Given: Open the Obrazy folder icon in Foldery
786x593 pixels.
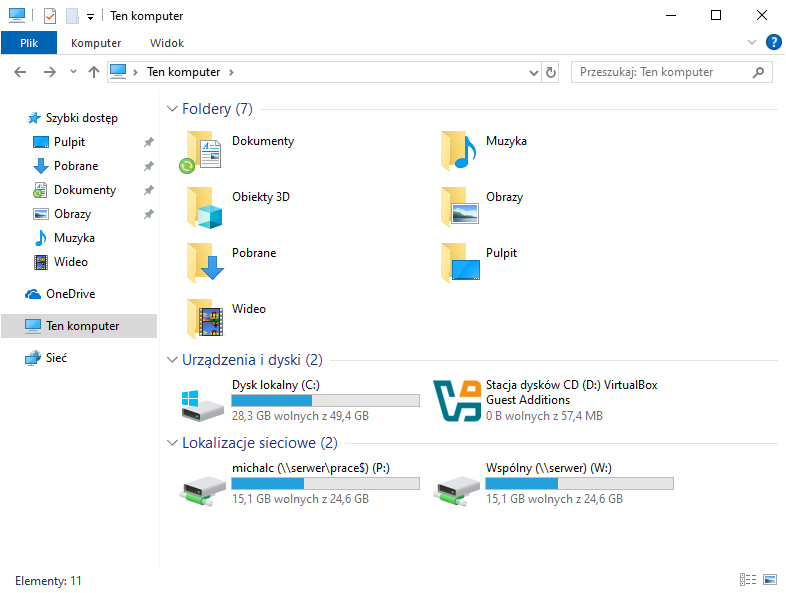Looking at the screenshot, I should (460, 207).
